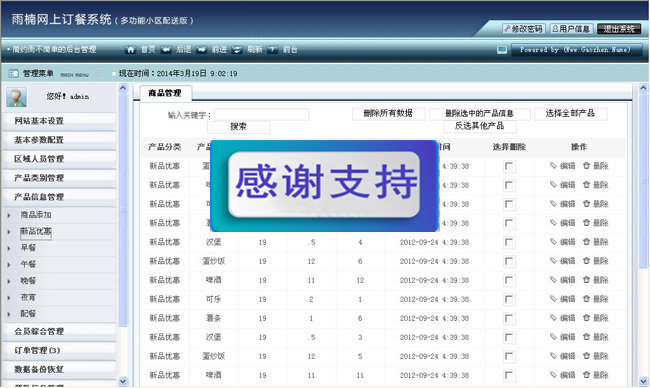Image resolution: width=650 pixels, height=388 pixels.
Task: Expand the 新品优惠 sidebar arrow
Action: tap(9, 232)
